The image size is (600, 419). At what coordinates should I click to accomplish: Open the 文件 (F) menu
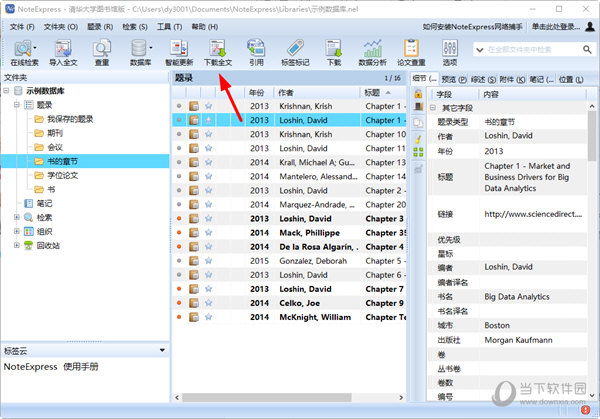[x=22, y=27]
